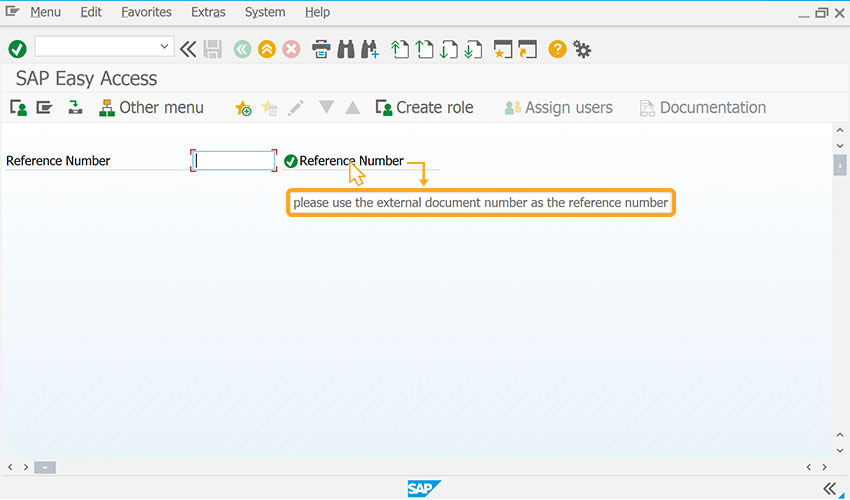Click Add to Favorites star icon
Image resolution: width=850 pixels, height=500 pixels.
(243, 108)
